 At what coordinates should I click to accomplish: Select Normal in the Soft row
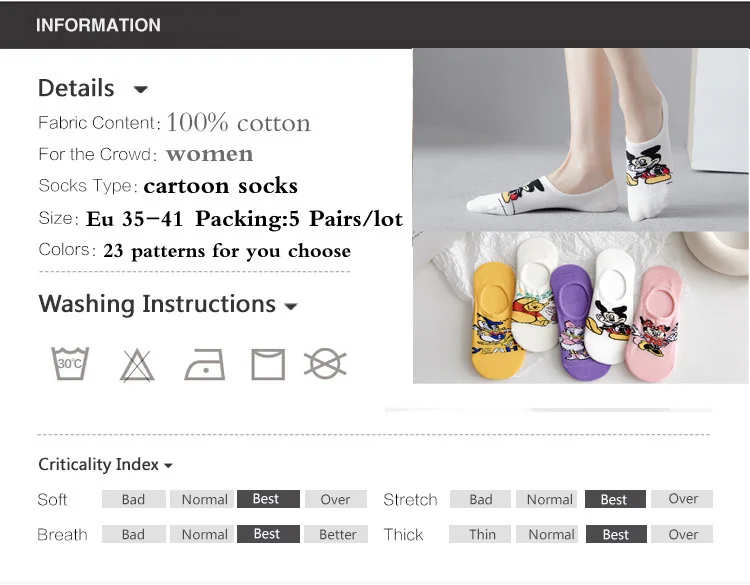(x=204, y=499)
